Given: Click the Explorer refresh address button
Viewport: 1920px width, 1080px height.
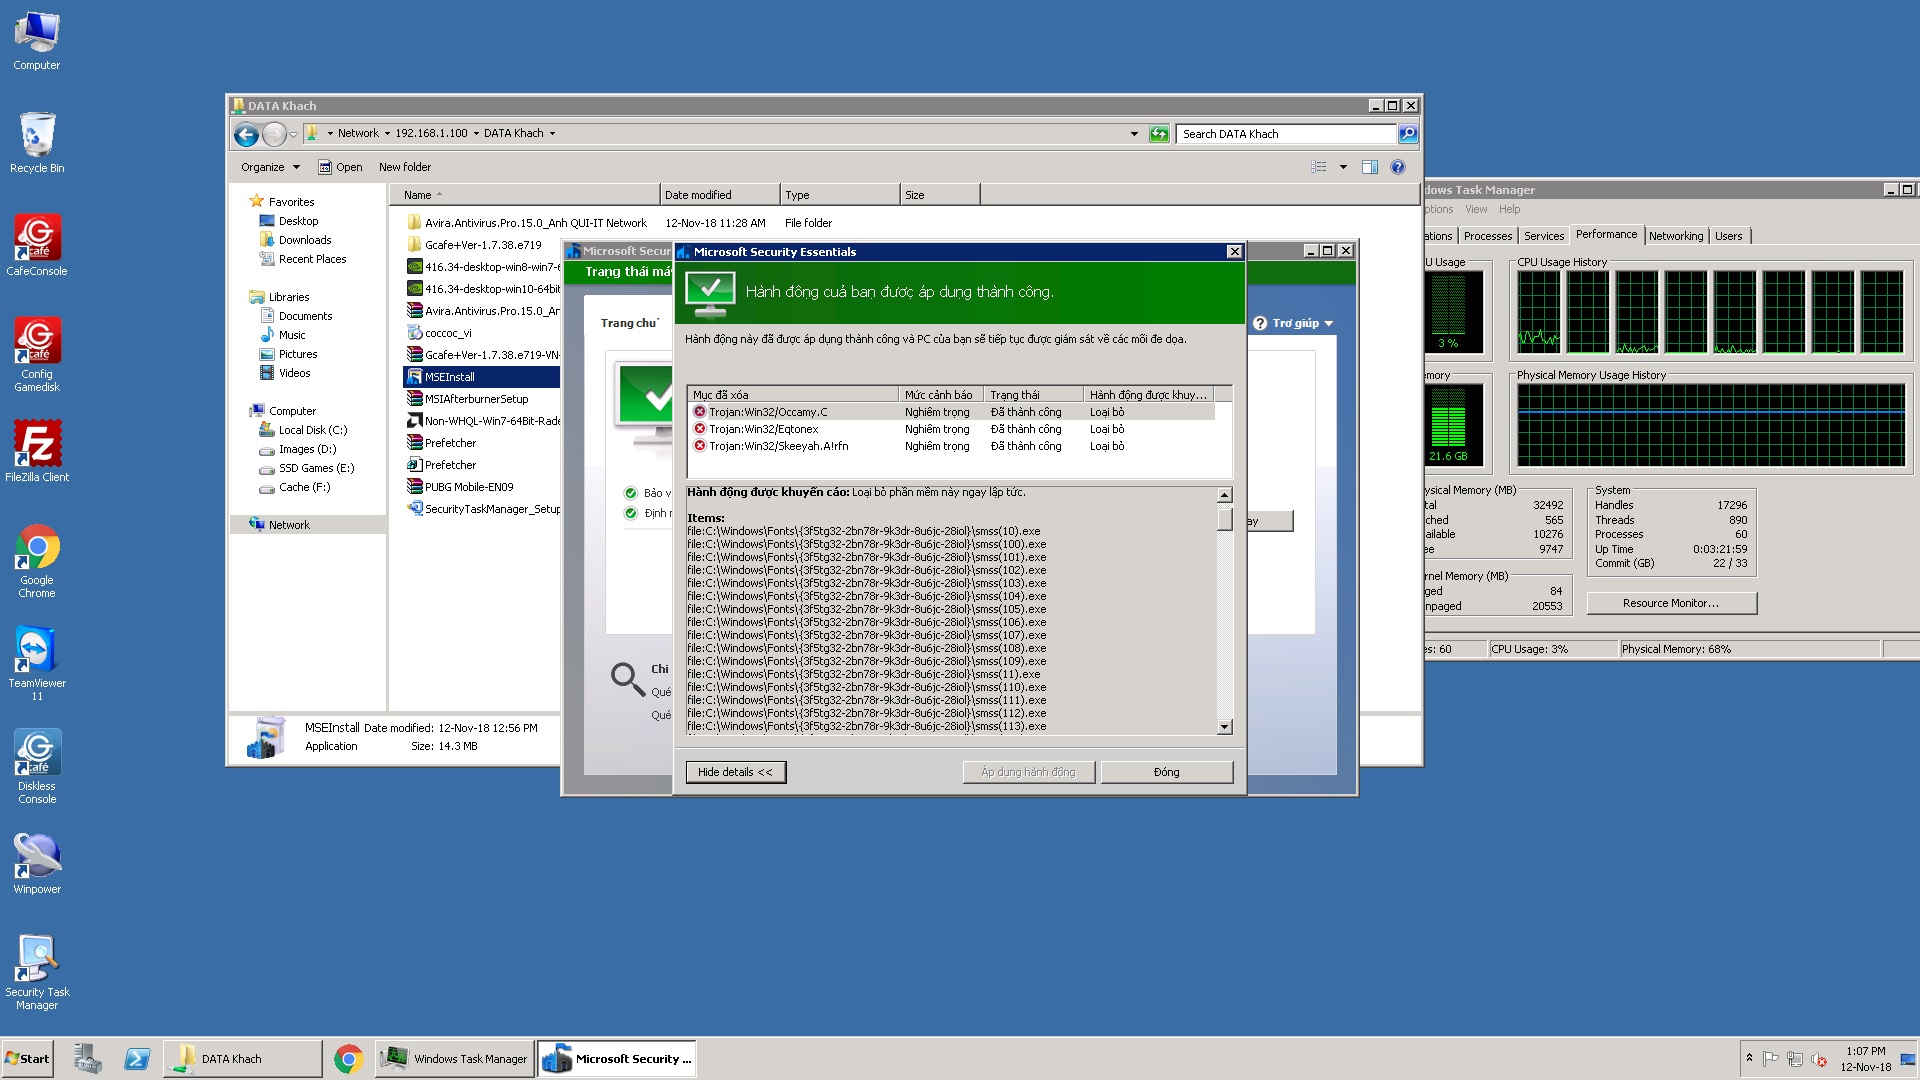Looking at the screenshot, I should 1159,134.
